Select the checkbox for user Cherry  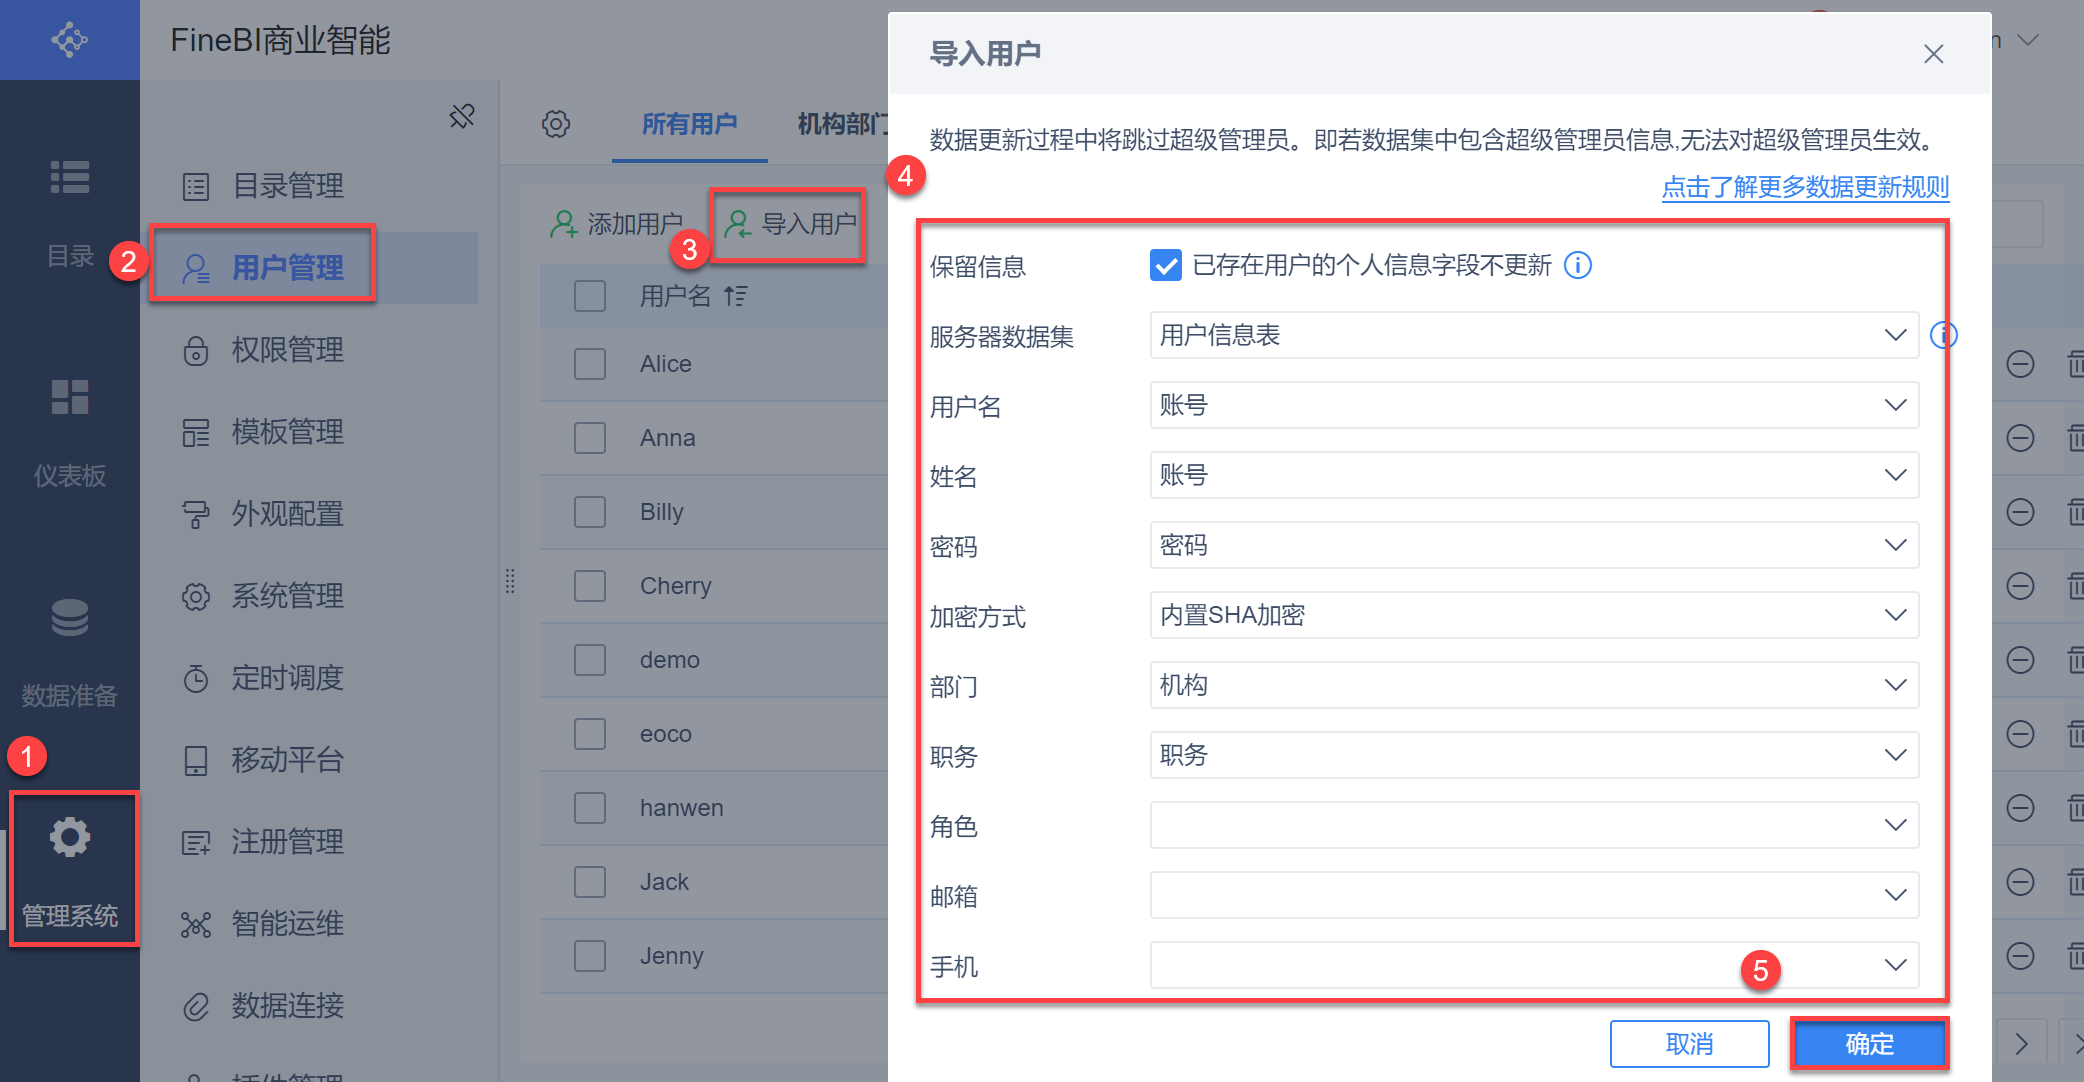tap(590, 586)
